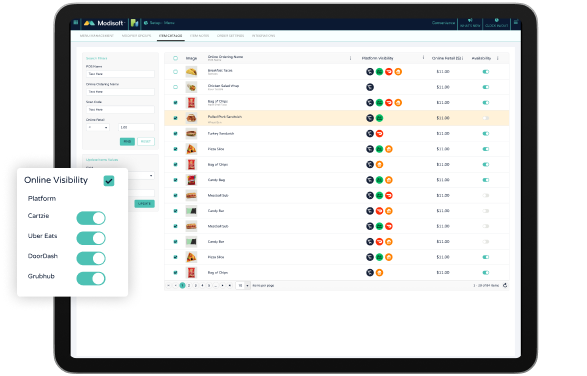The image size is (587, 376).
Task: Toggle visibility for the Pulled Pork Sandwich row
Action: click(x=486, y=118)
